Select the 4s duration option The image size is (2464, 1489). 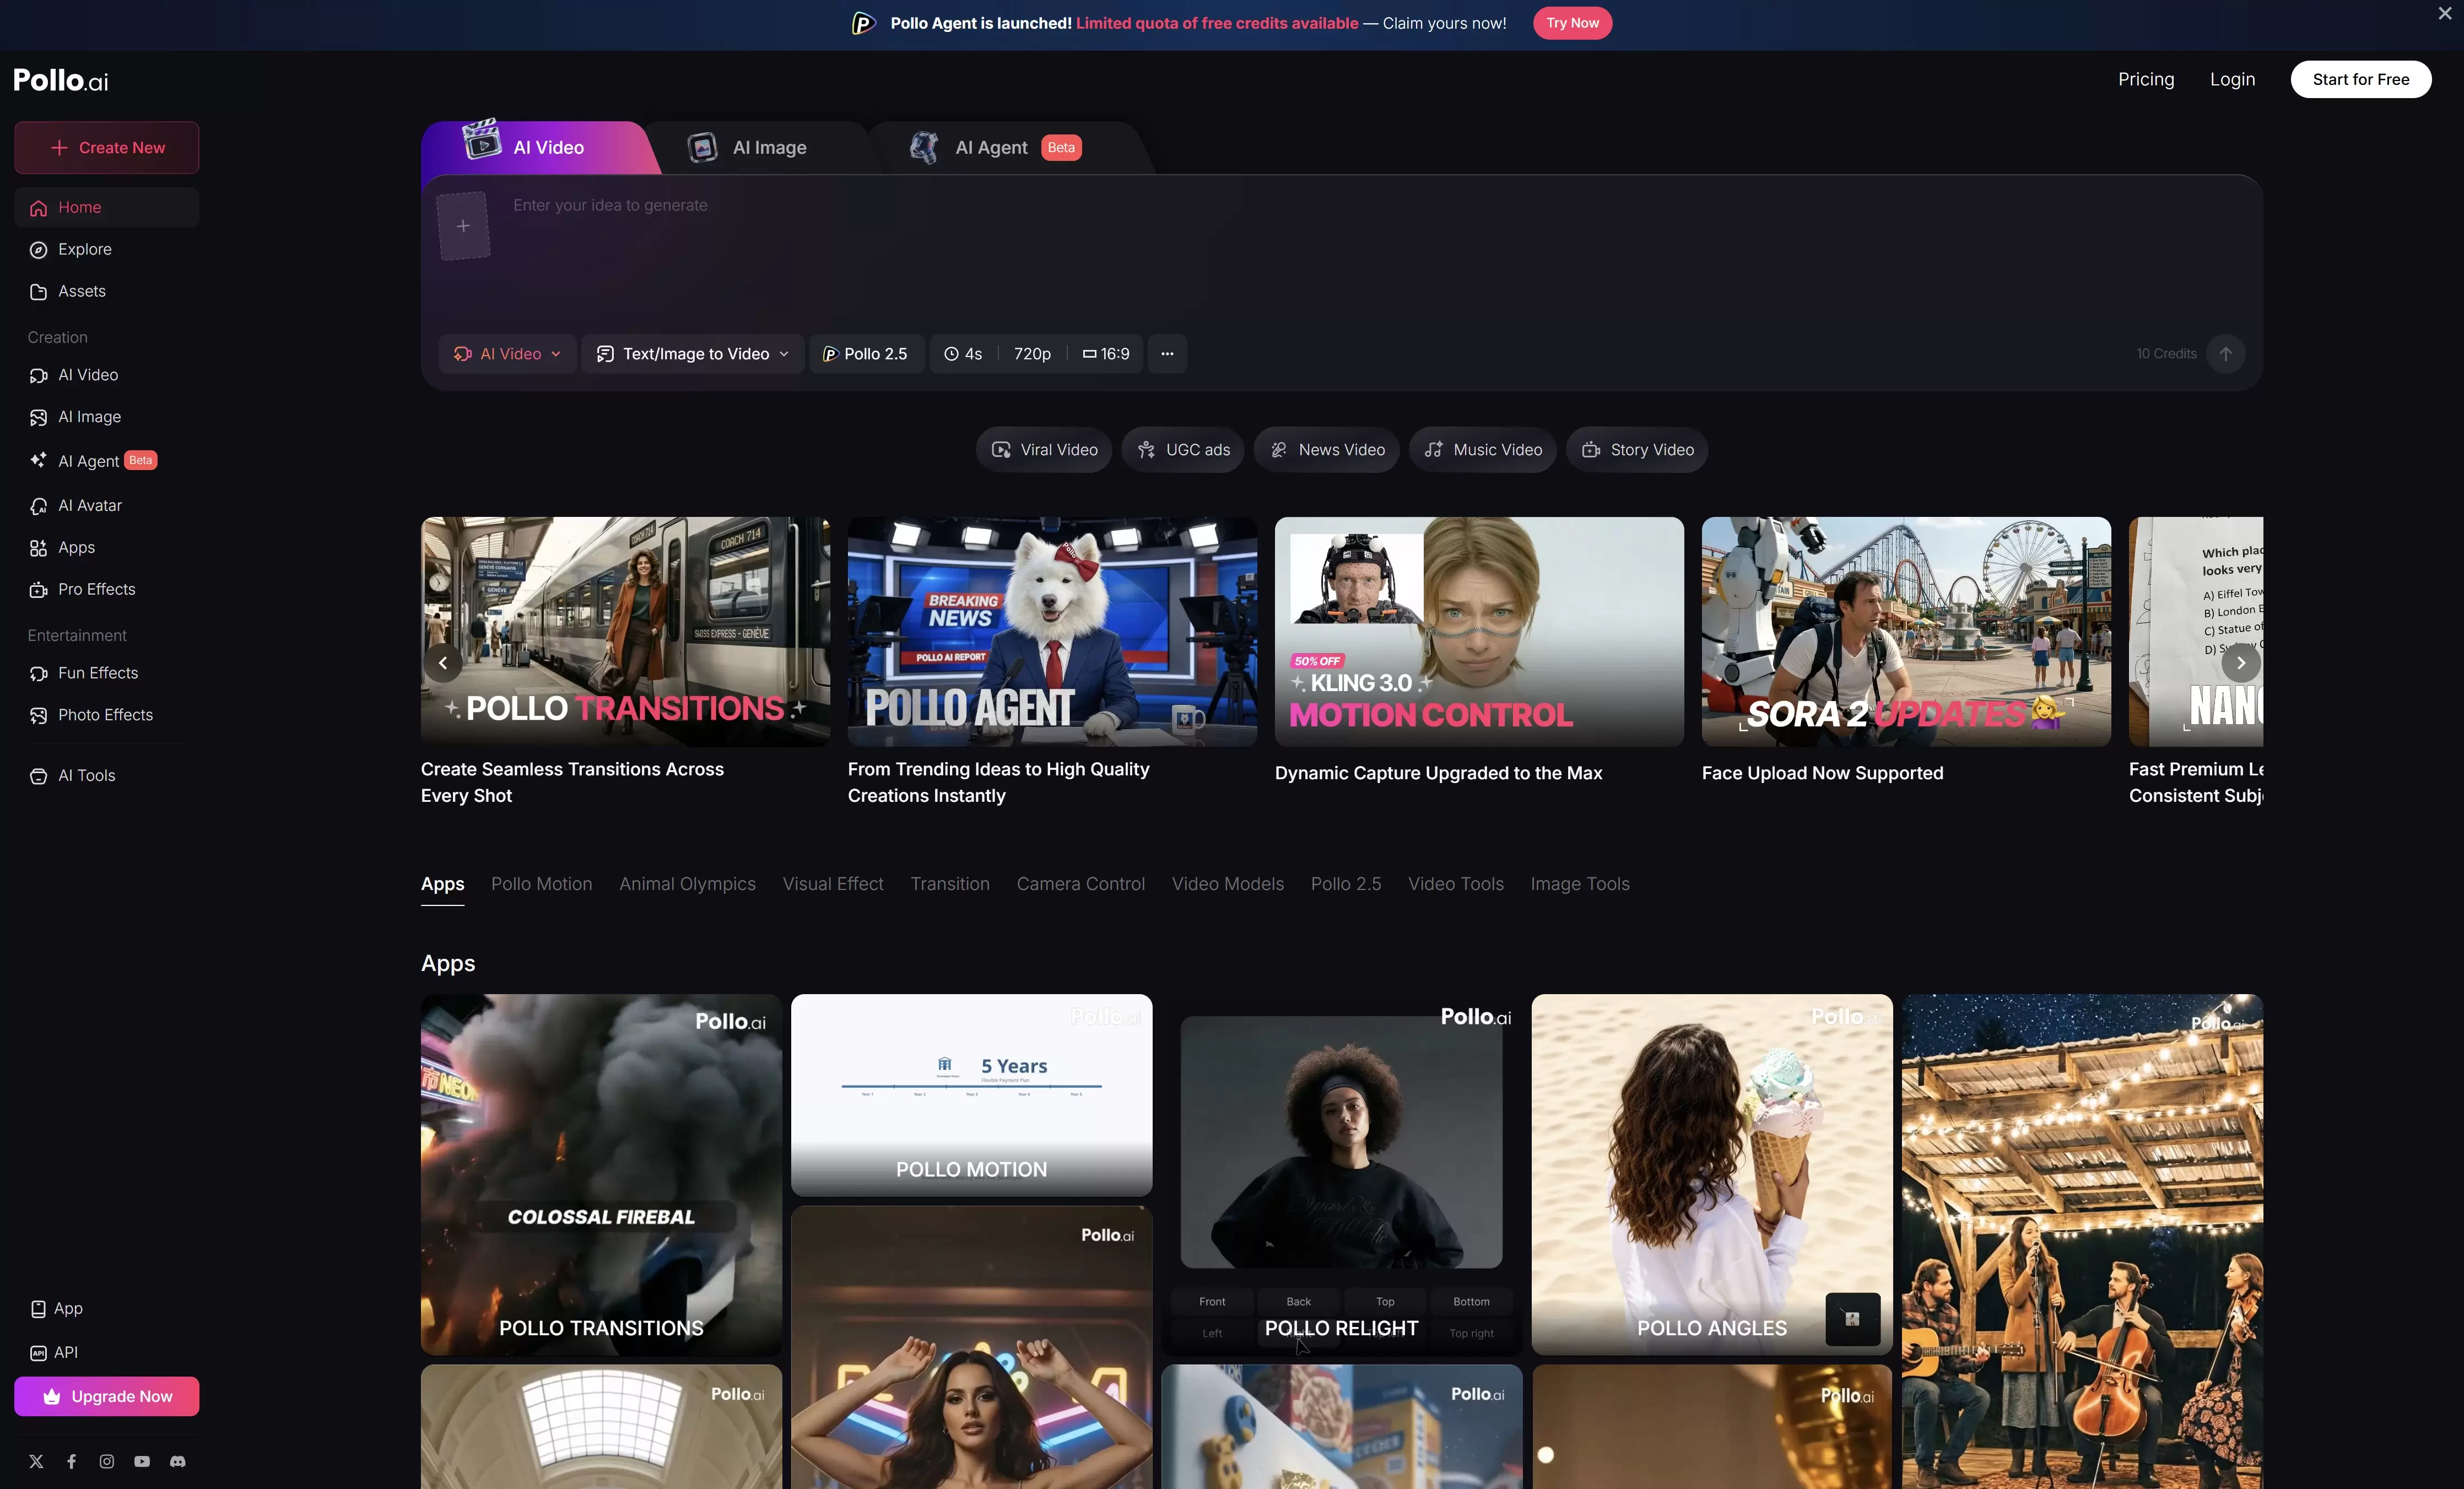963,354
